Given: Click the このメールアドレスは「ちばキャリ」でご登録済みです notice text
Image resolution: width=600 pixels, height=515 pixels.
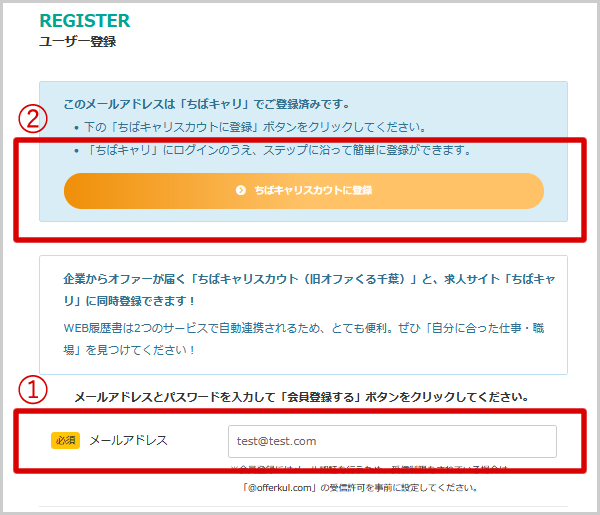Looking at the screenshot, I should tap(206, 104).
